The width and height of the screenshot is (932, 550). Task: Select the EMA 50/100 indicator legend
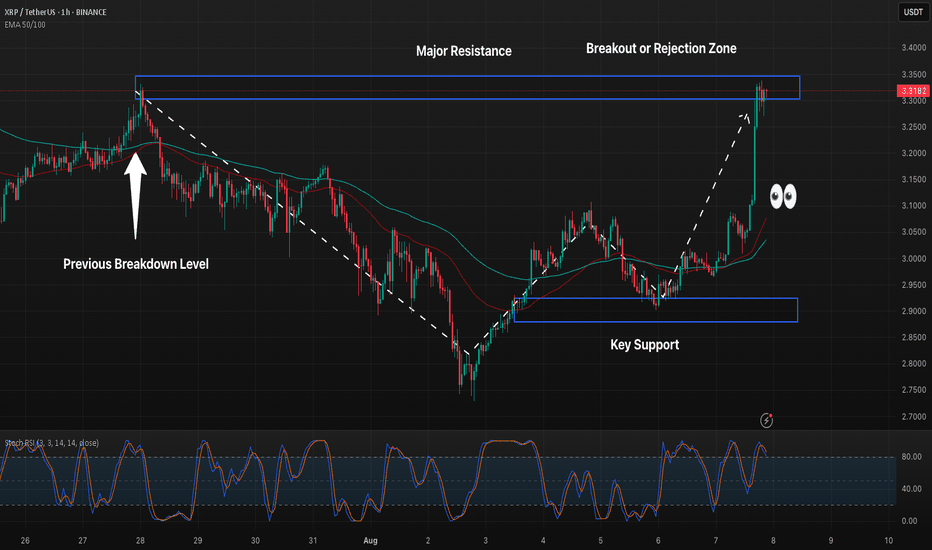tap(25, 25)
